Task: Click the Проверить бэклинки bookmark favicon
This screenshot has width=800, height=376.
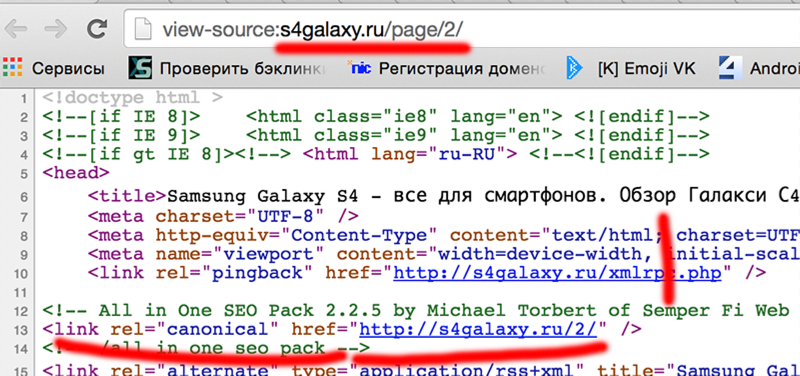Action: click(140, 68)
